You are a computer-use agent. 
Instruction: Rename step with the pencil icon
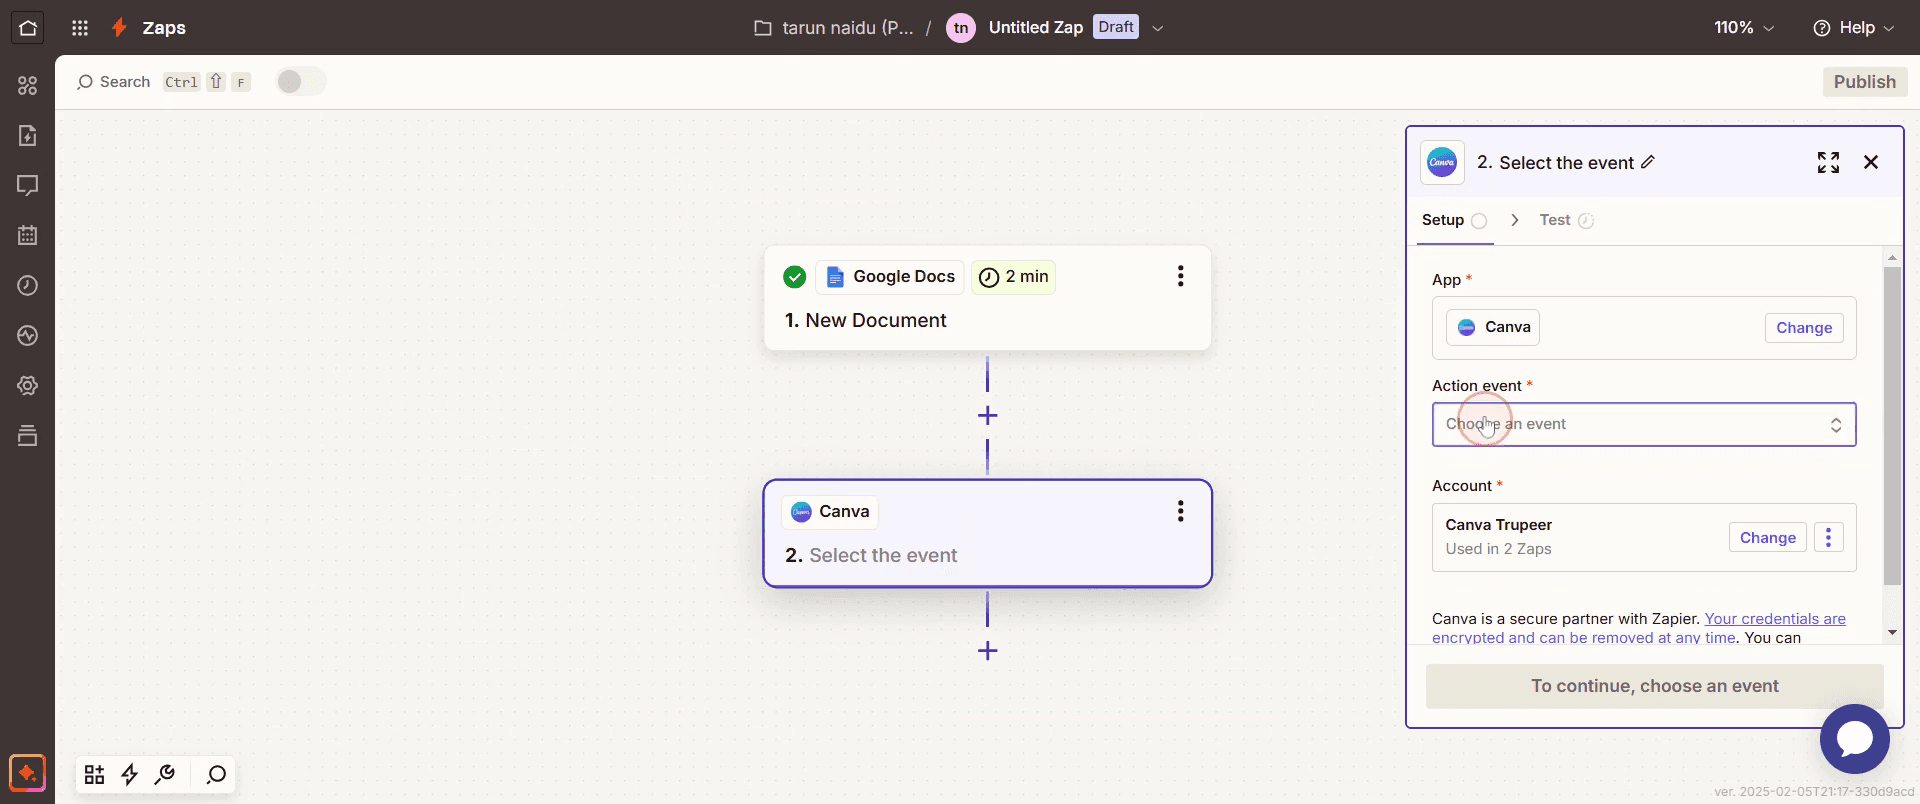pyautogui.click(x=1648, y=162)
